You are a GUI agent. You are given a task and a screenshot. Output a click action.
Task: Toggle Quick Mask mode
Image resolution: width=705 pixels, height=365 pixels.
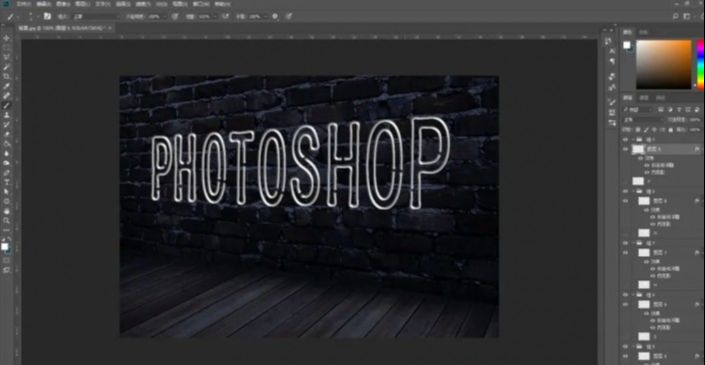6,260
